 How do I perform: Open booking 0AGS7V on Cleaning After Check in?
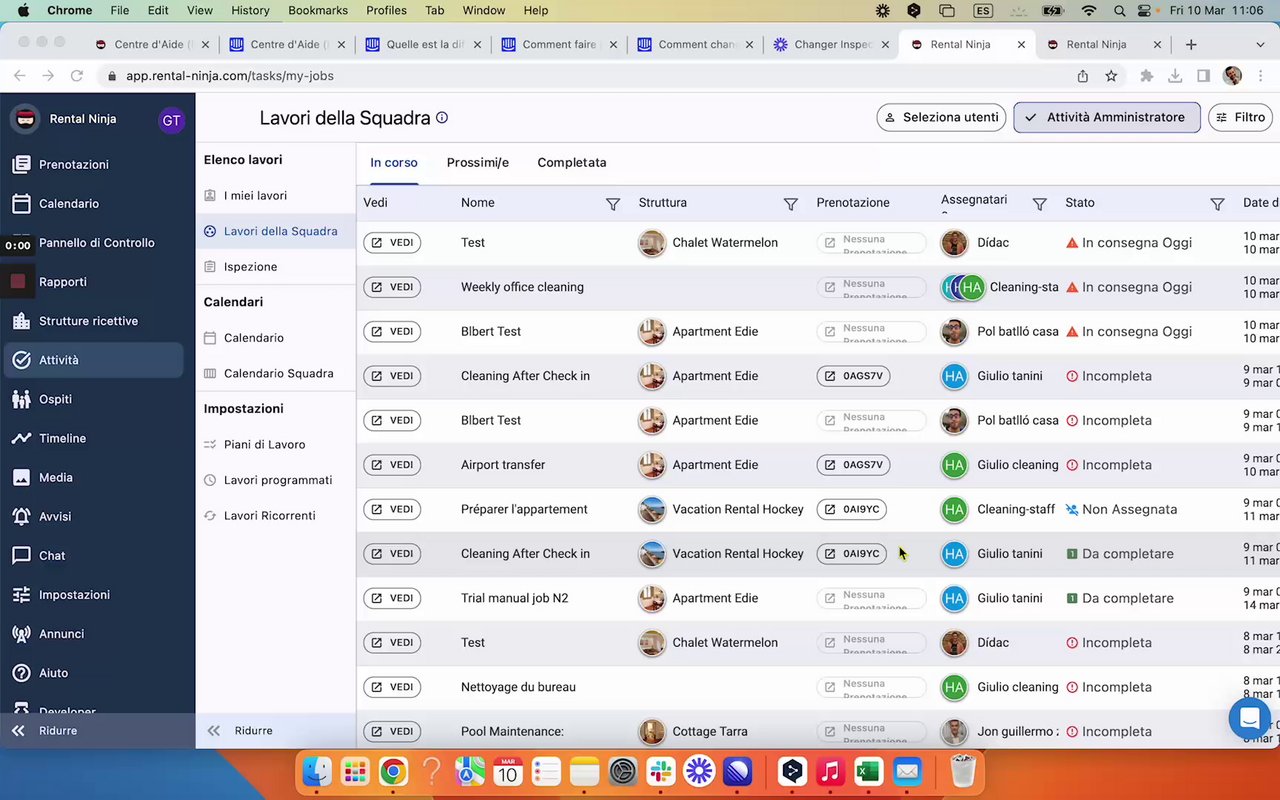point(853,376)
